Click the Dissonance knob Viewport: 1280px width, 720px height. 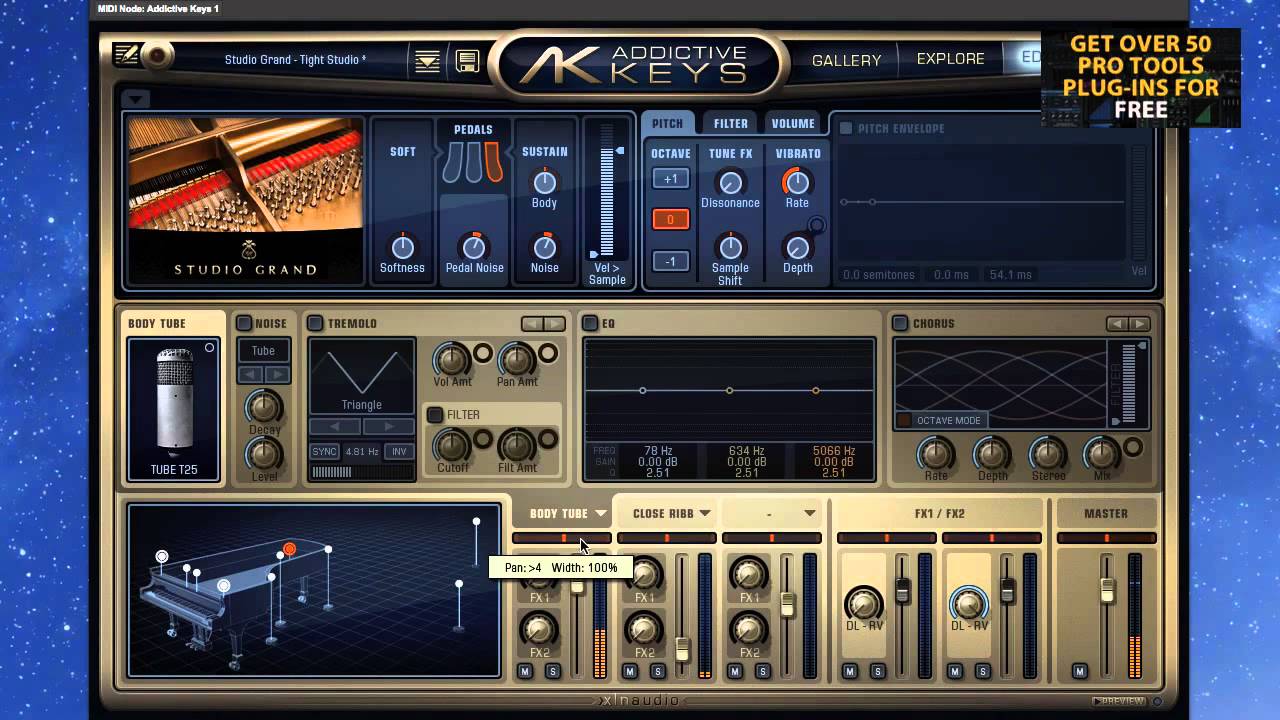730,182
